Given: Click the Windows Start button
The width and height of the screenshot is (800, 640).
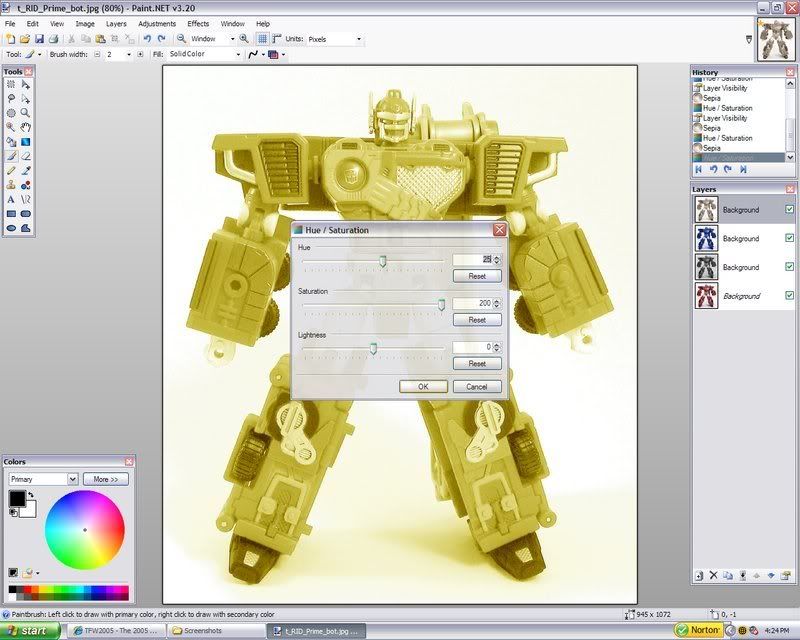Looking at the screenshot, I should 30,631.
